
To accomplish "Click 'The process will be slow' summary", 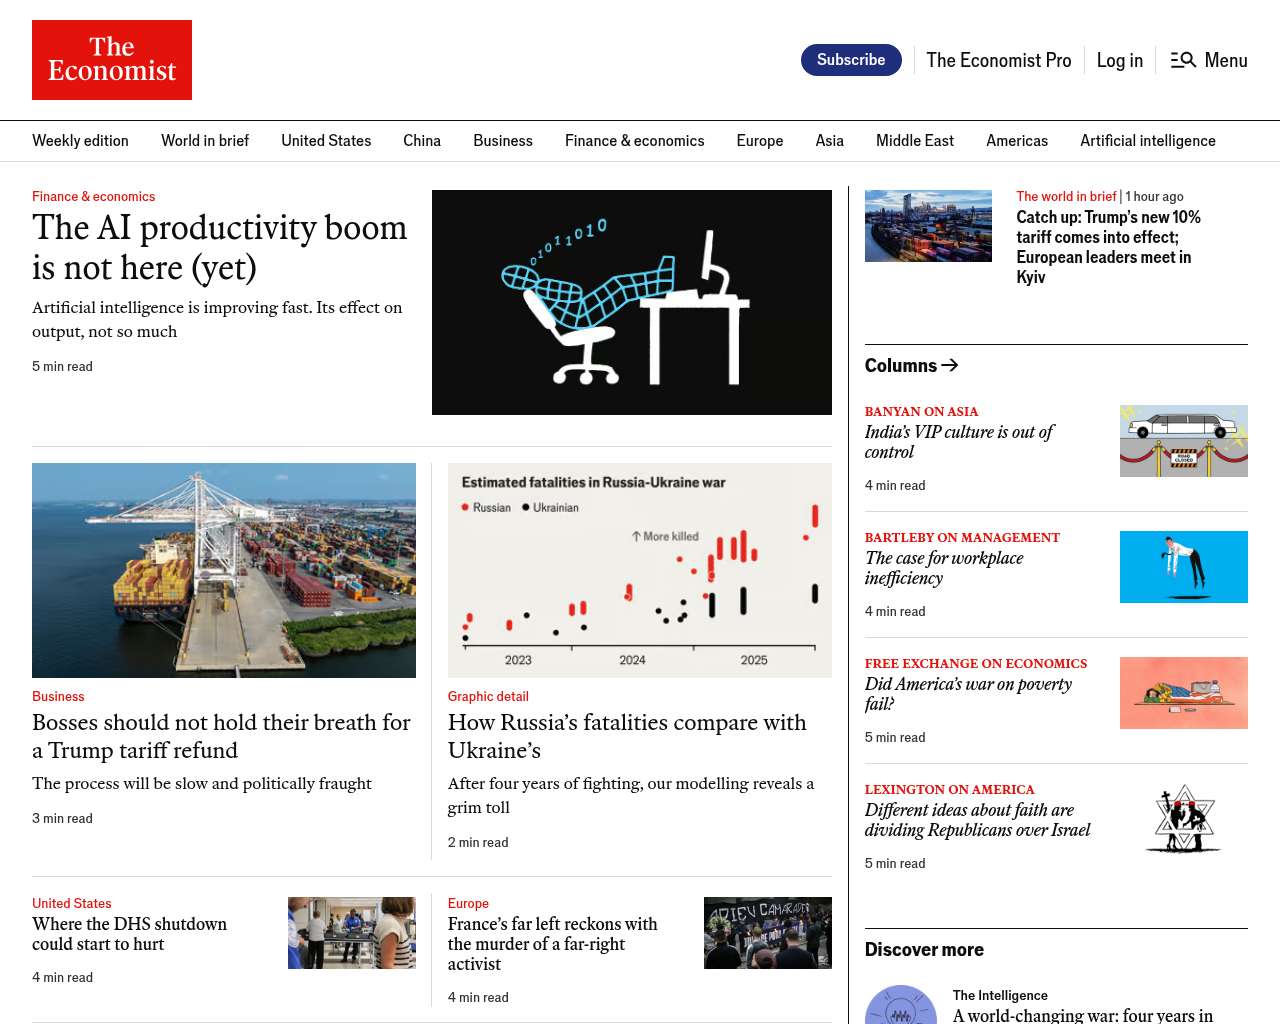I will 202,784.
